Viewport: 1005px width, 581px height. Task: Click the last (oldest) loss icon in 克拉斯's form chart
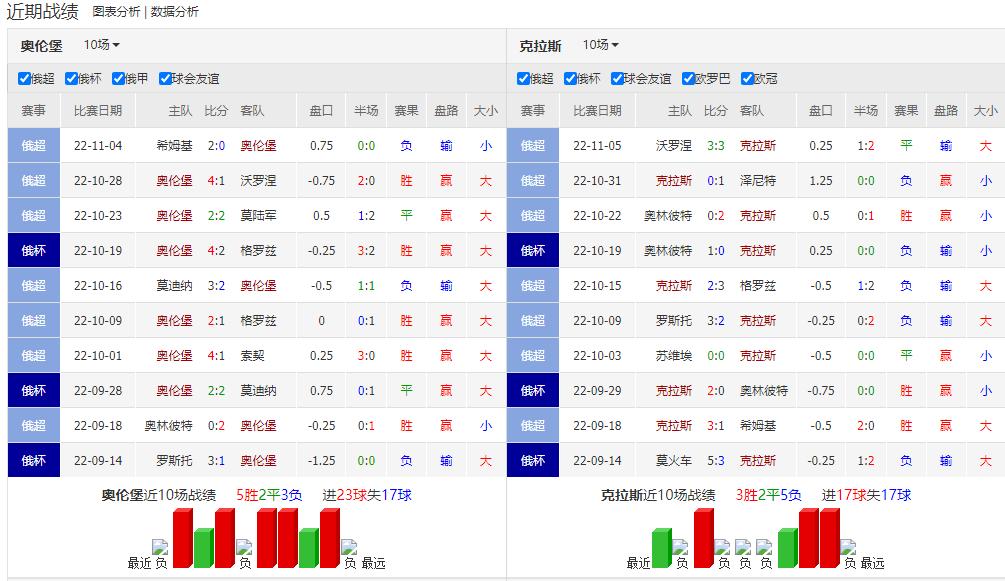coord(848,548)
